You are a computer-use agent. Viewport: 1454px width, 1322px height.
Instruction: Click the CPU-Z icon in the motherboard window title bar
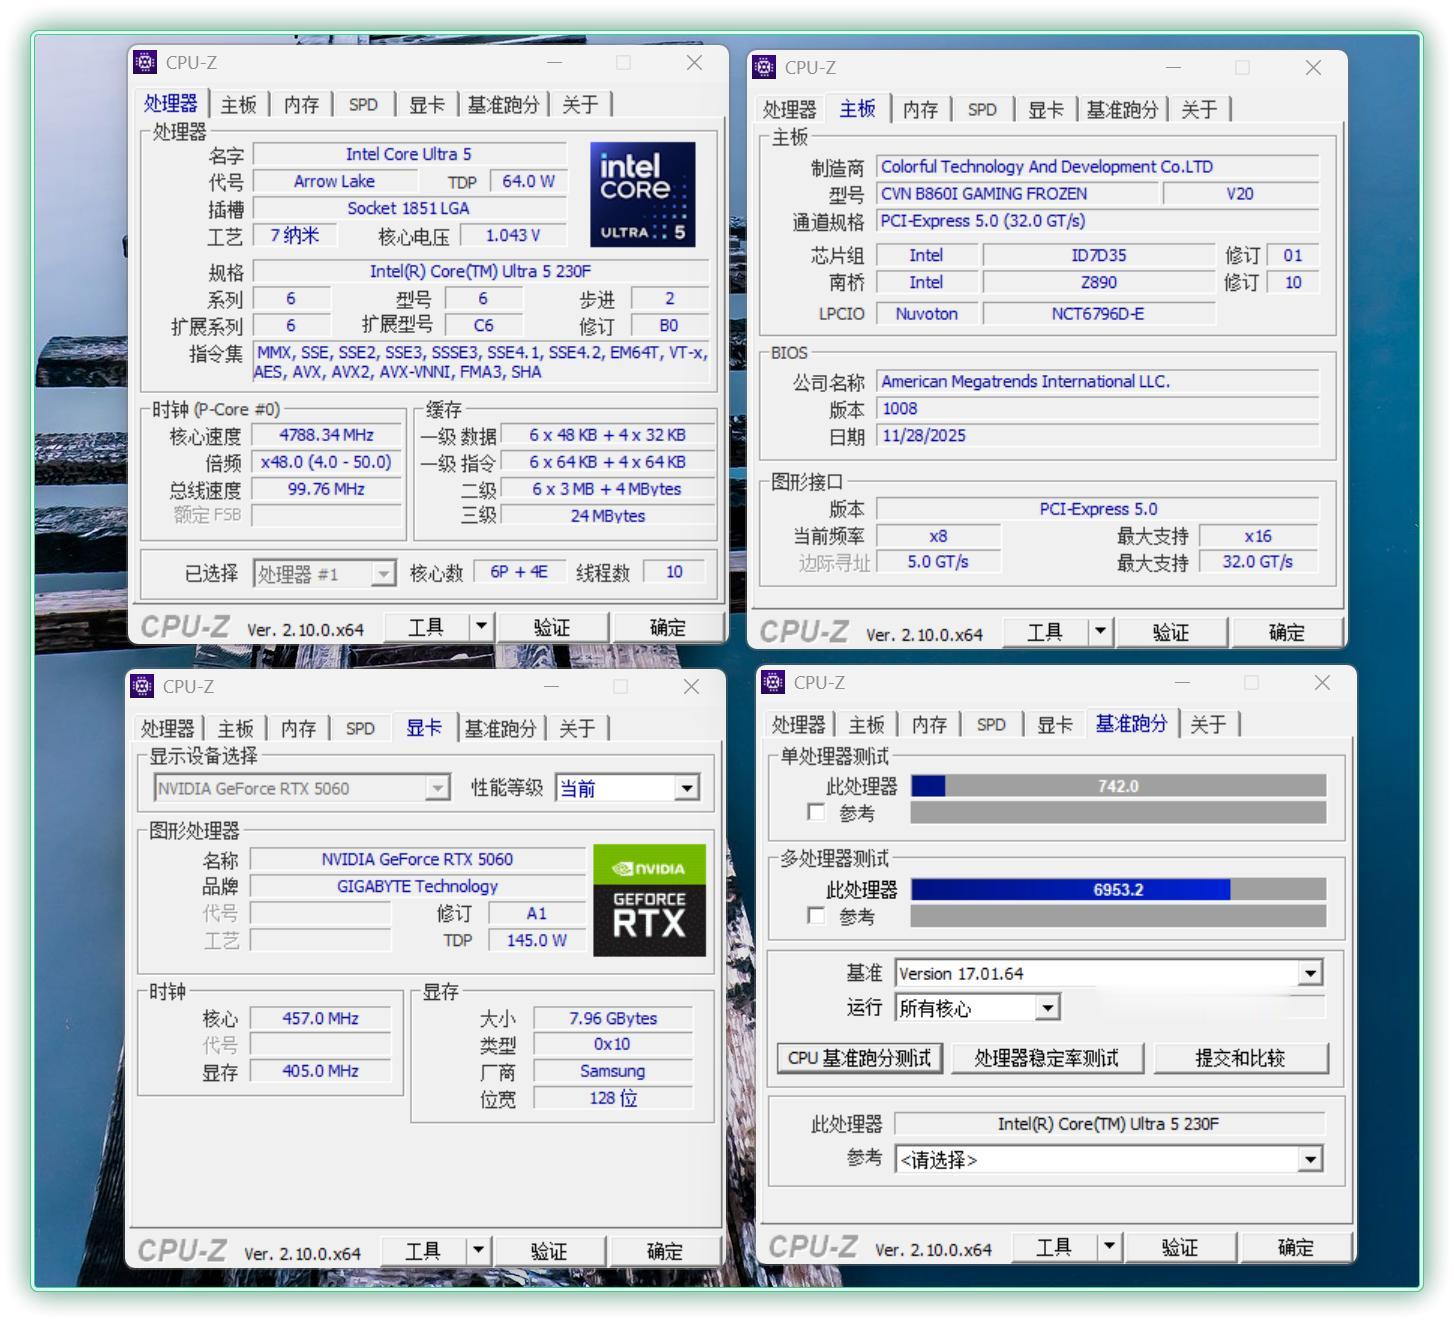point(764,67)
